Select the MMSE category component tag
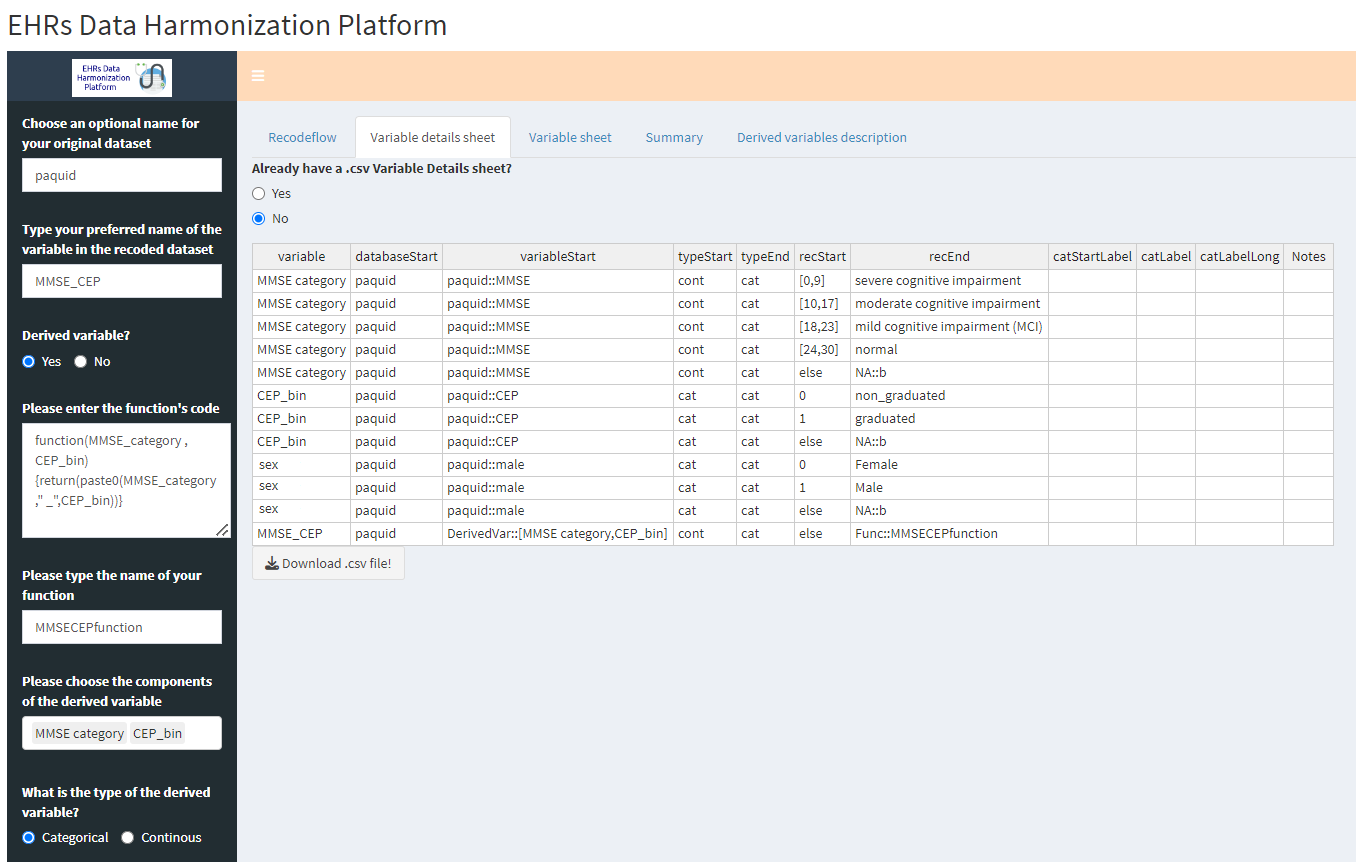The width and height of the screenshot is (1356, 862). [x=80, y=733]
